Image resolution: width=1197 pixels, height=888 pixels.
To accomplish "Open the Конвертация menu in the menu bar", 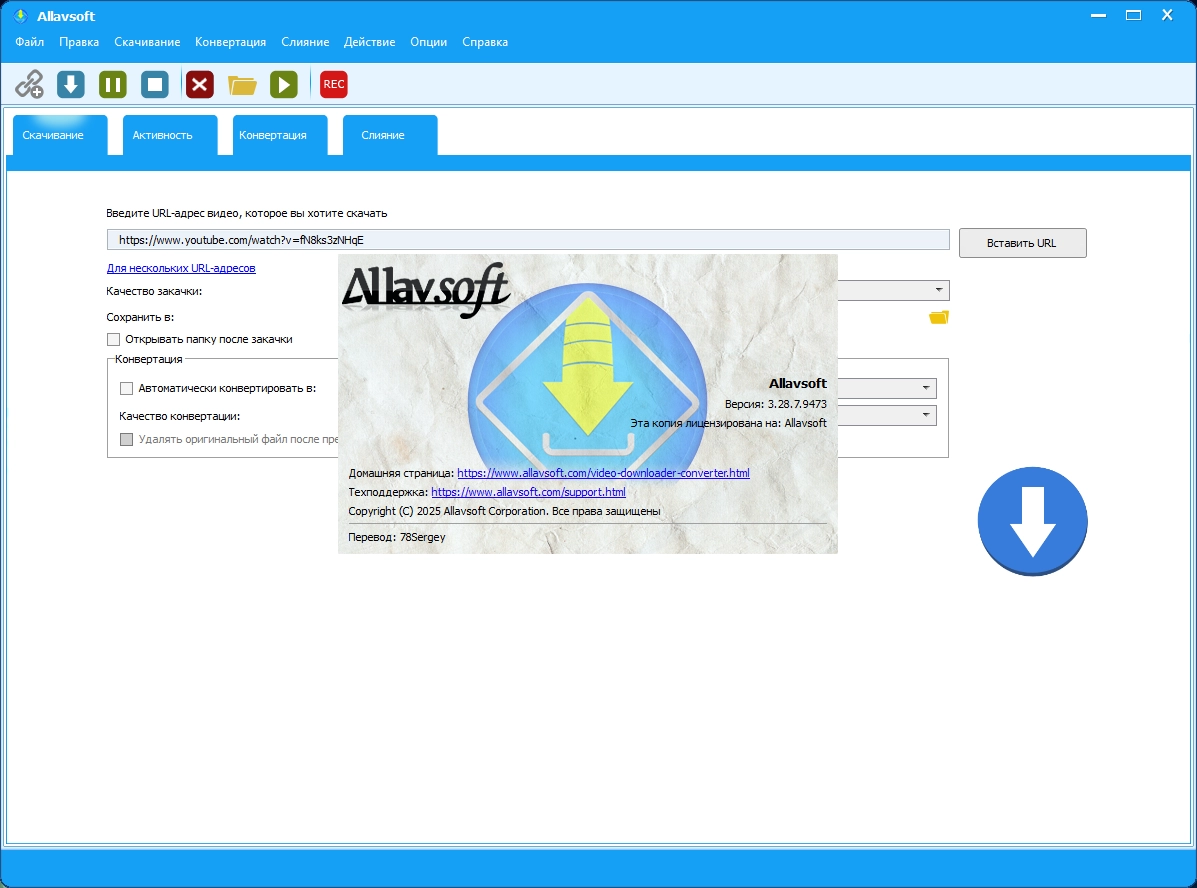I will 231,42.
